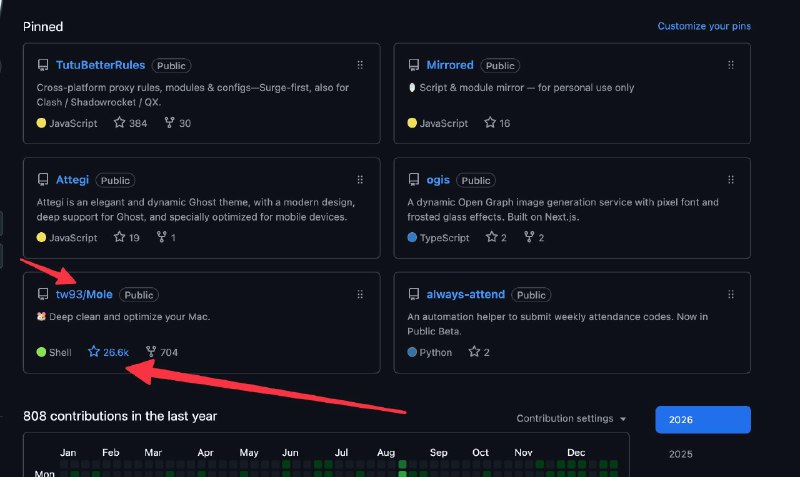Screen dimensions: 800x477
Task: Click drag handle on Attegi pin
Action: click(360, 180)
